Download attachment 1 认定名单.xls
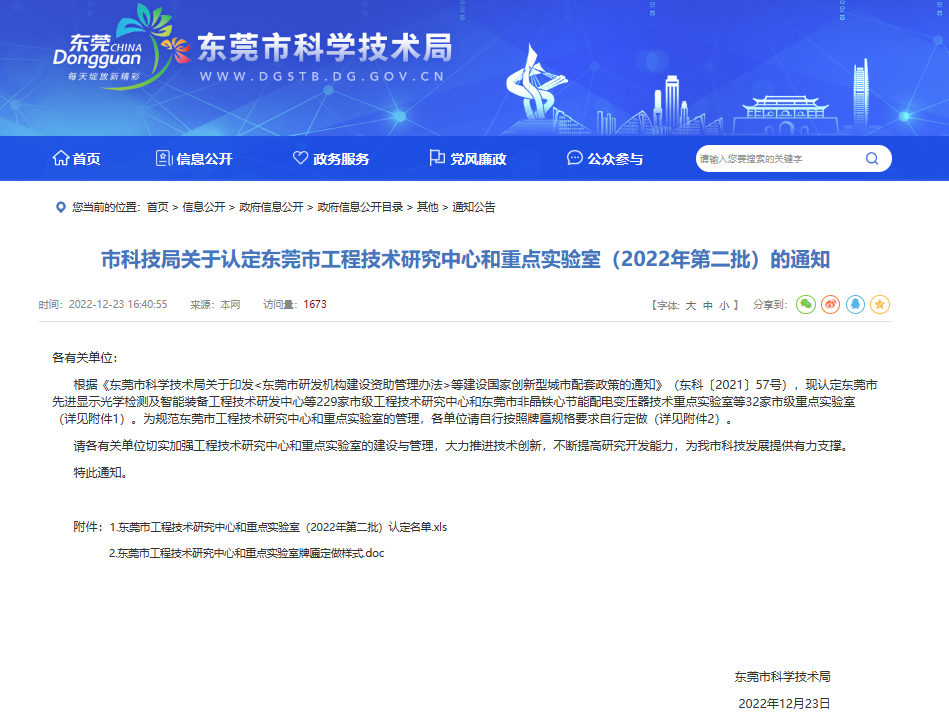This screenshot has height=721, width=949. coord(278,527)
